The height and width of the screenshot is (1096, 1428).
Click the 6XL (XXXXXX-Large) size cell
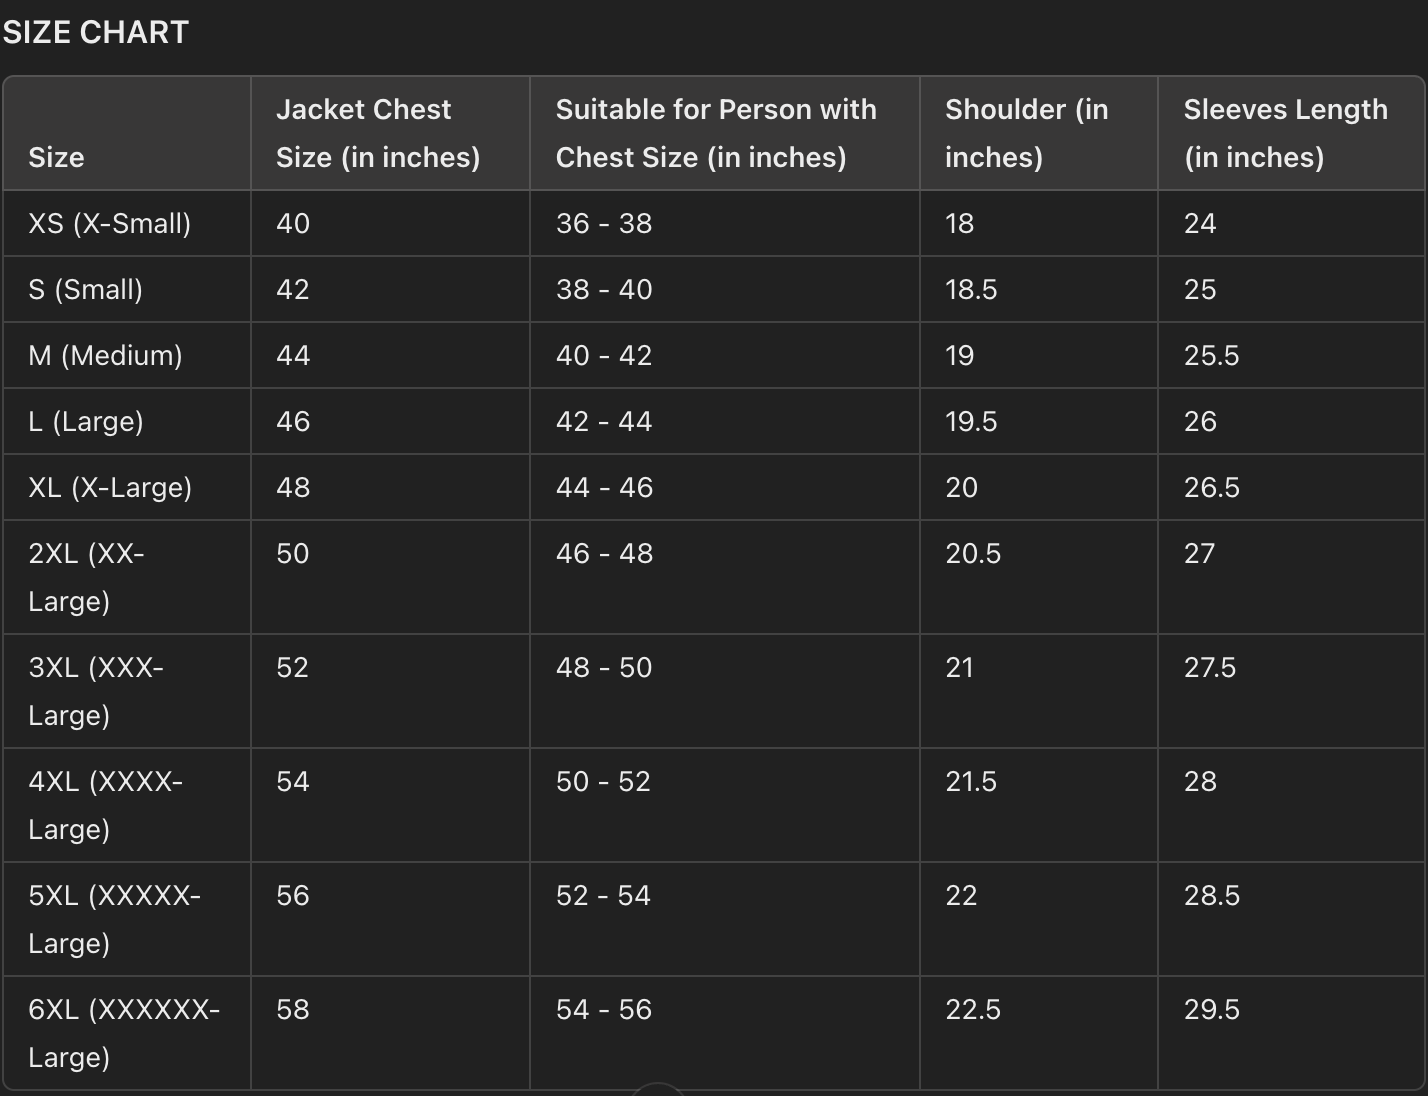click(124, 1033)
